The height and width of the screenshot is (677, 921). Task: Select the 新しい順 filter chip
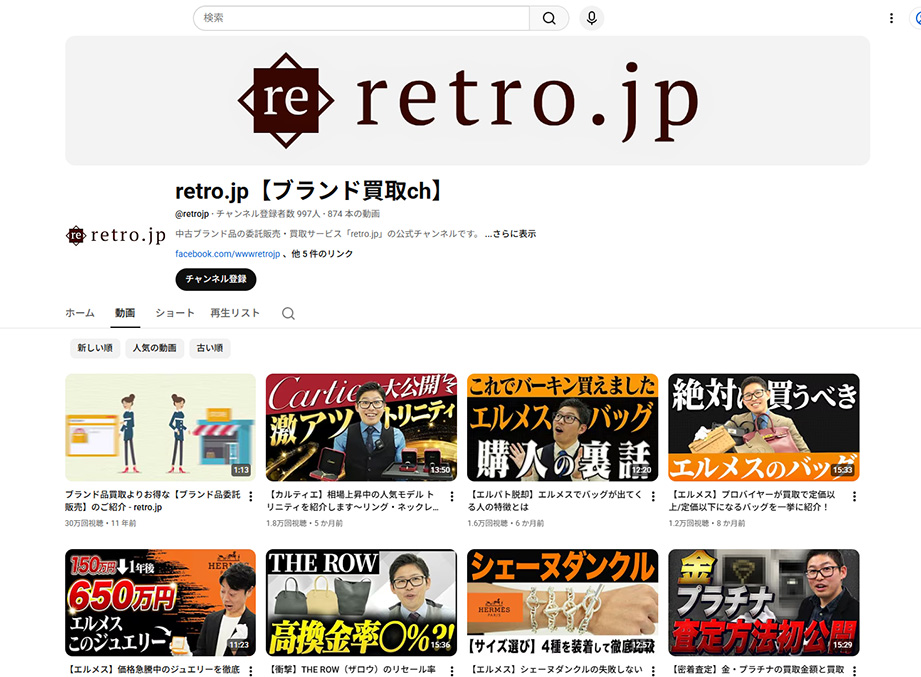[x=95, y=348]
